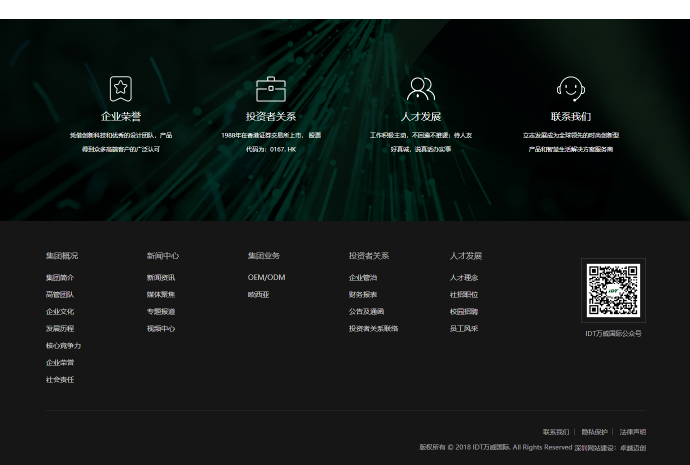This screenshot has width=690, height=465.
Task: Open the 社会责任 footer link
Action: coord(60,379)
